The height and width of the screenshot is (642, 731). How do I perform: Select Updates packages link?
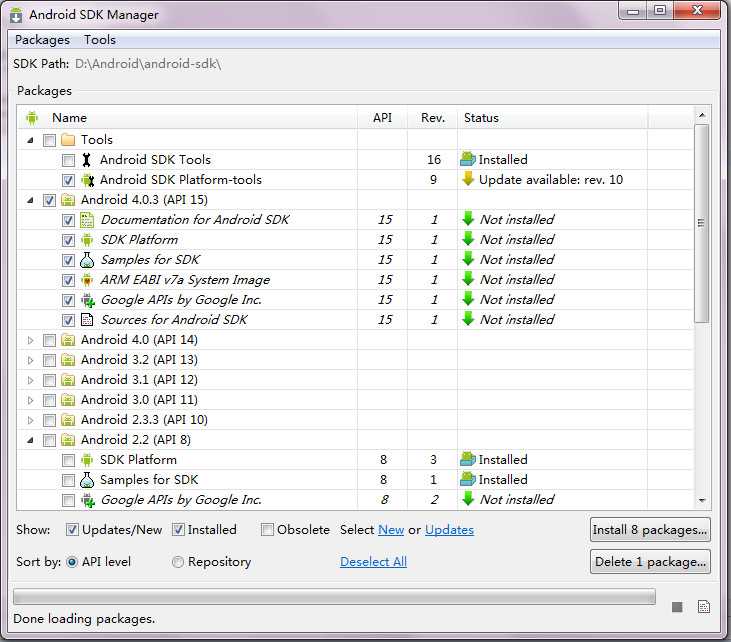click(x=449, y=530)
